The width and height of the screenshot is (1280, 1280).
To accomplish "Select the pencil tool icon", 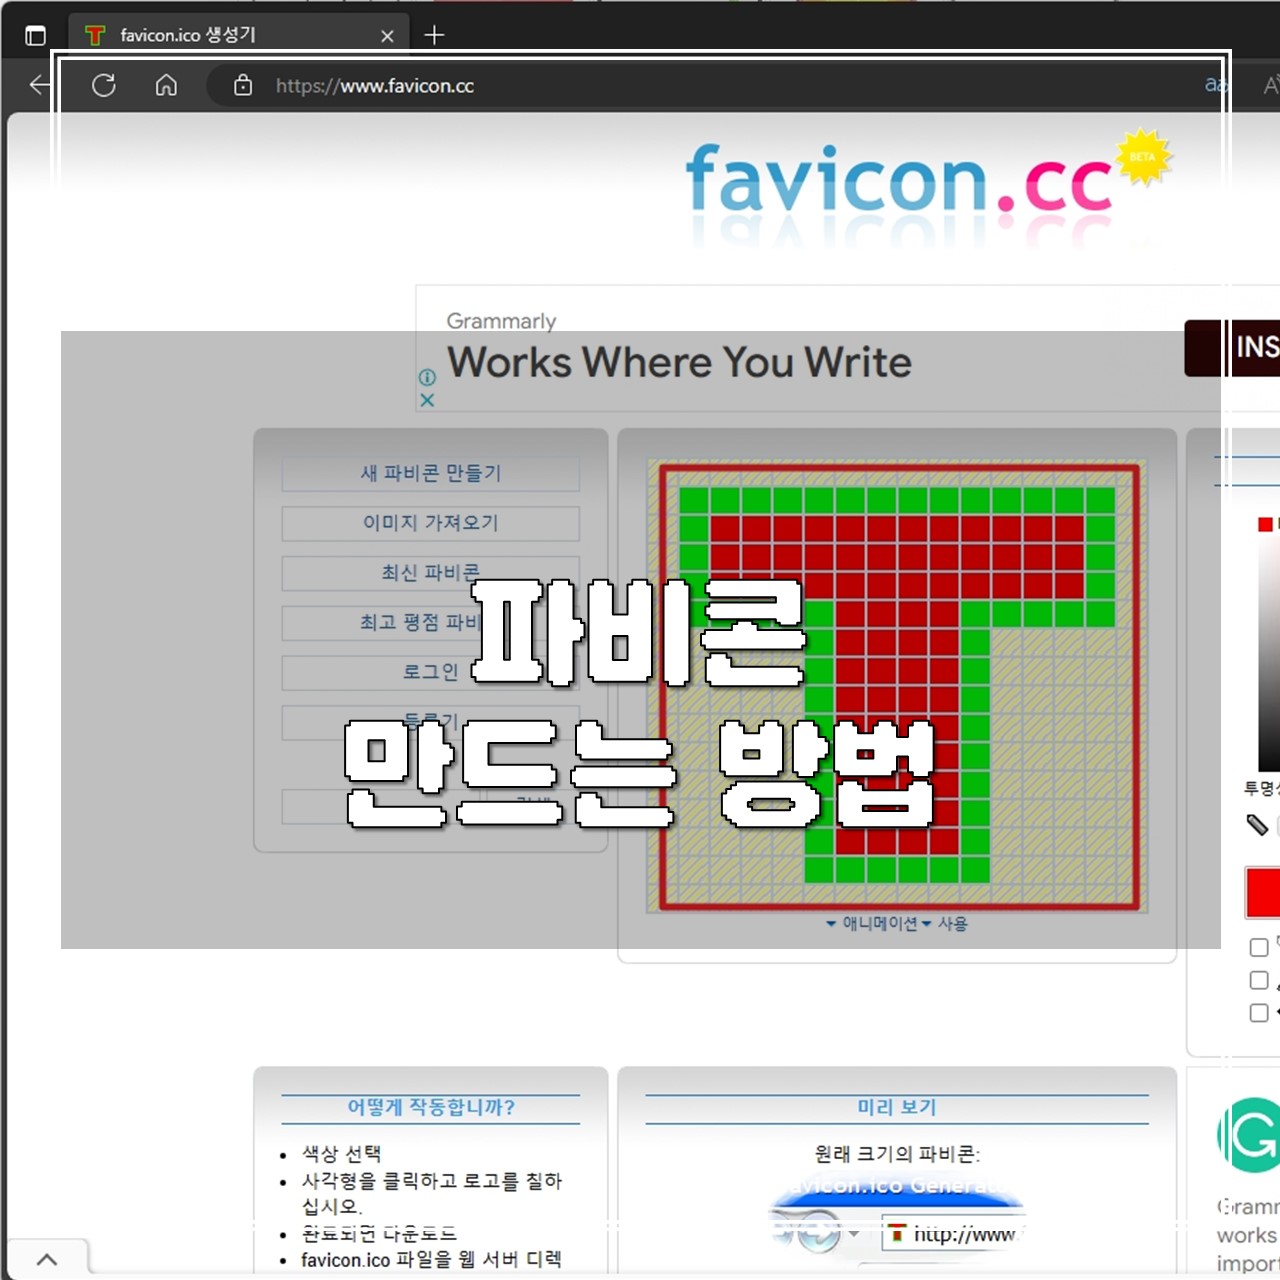I will 1257,825.
